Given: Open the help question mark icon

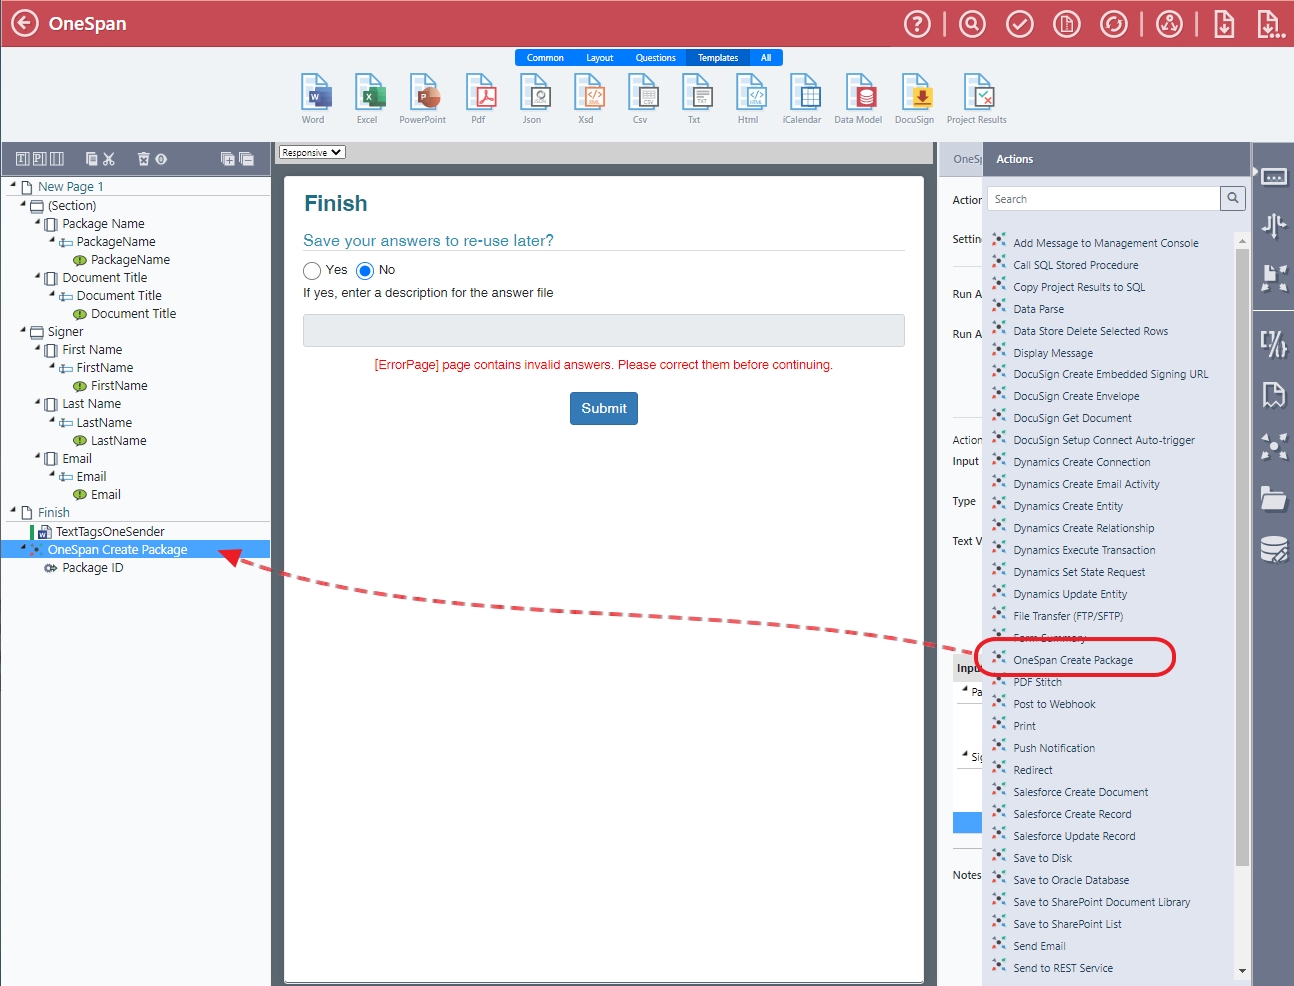Looking at the screenshot, I should pos(917,24).
